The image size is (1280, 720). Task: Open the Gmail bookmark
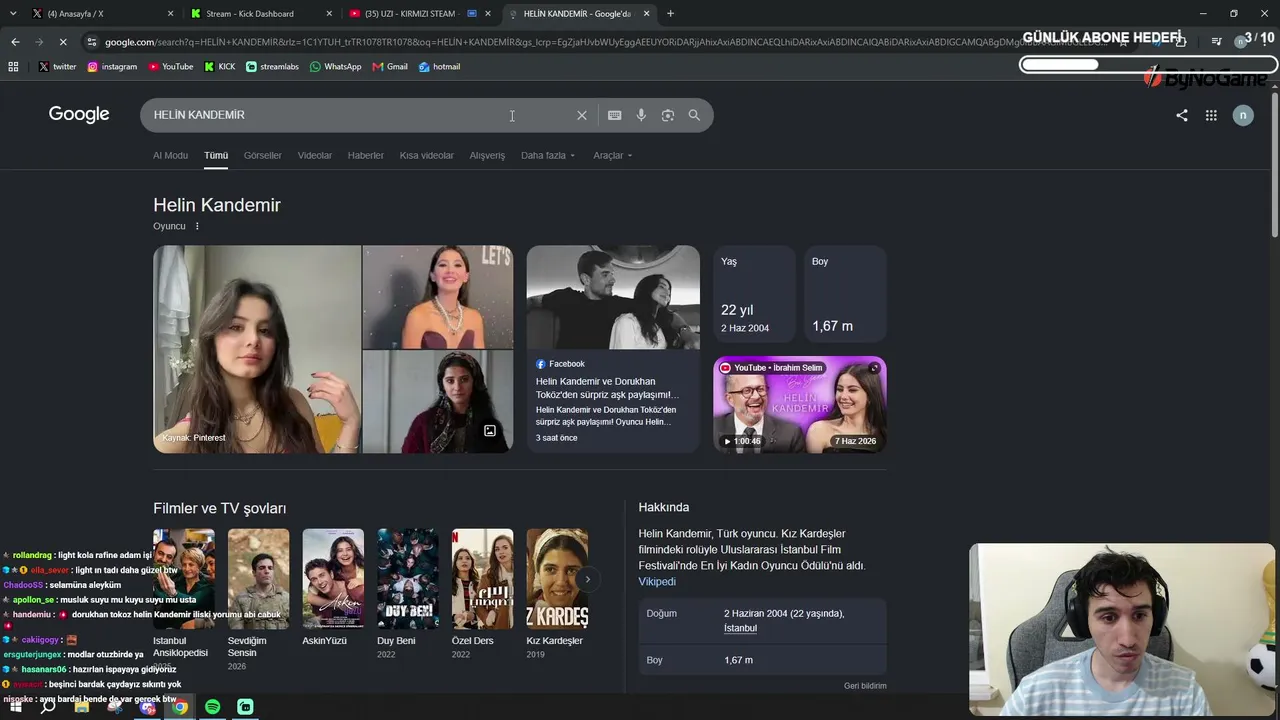coord(390,67)
